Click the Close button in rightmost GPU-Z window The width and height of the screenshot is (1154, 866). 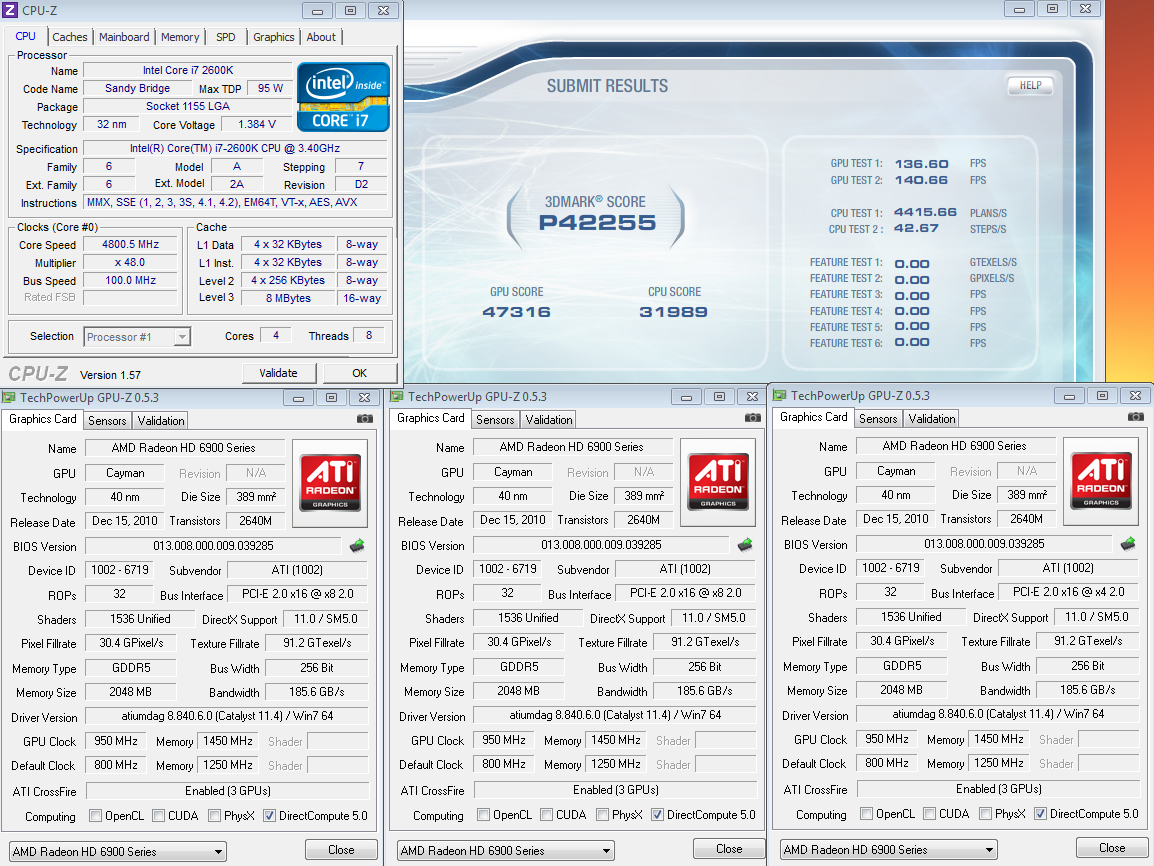(x=1112, y=848)
